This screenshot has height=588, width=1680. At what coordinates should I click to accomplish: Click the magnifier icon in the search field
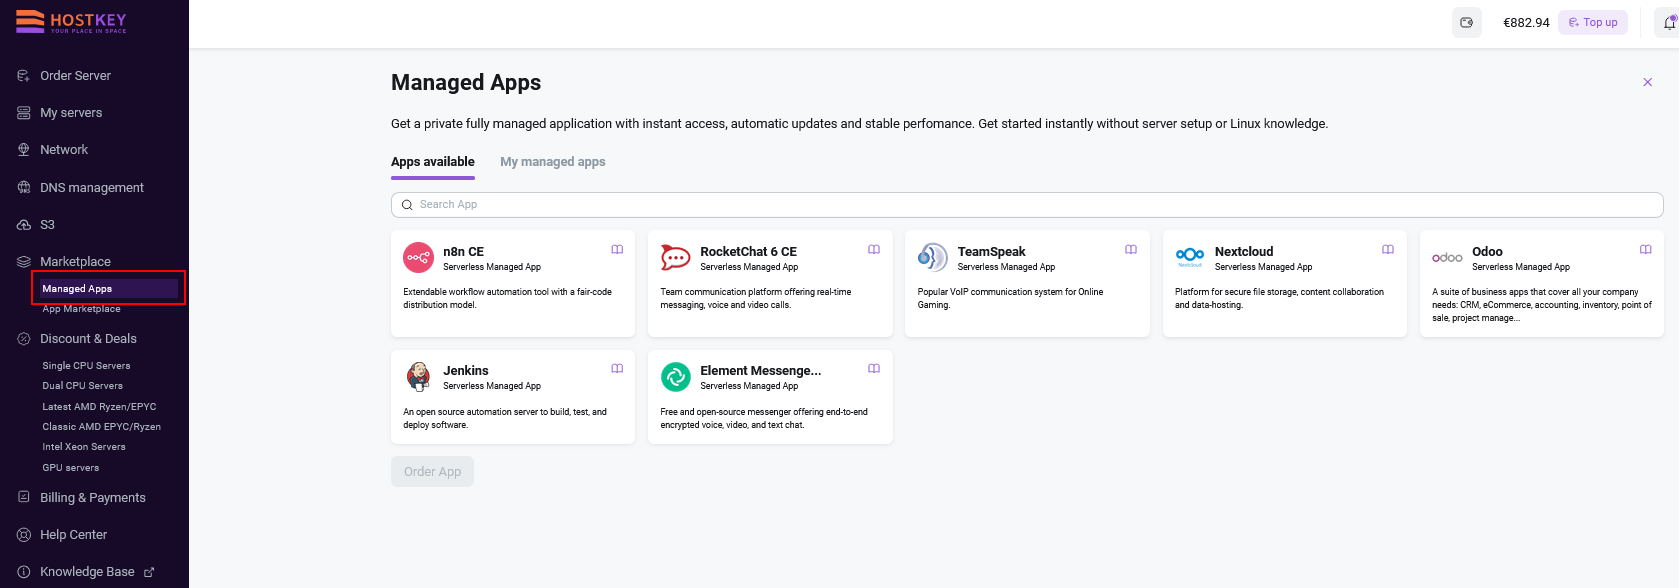(x=407, y=205)
